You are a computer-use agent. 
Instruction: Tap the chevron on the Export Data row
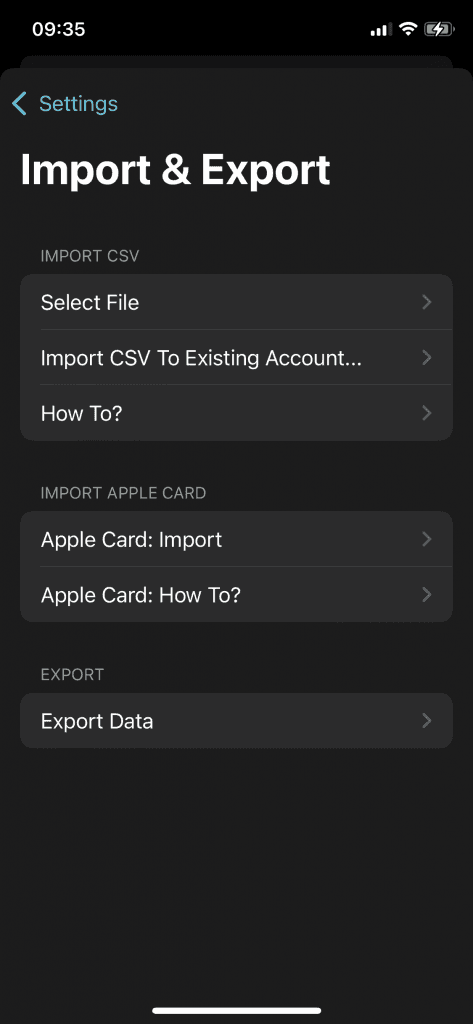click(427, 721)
